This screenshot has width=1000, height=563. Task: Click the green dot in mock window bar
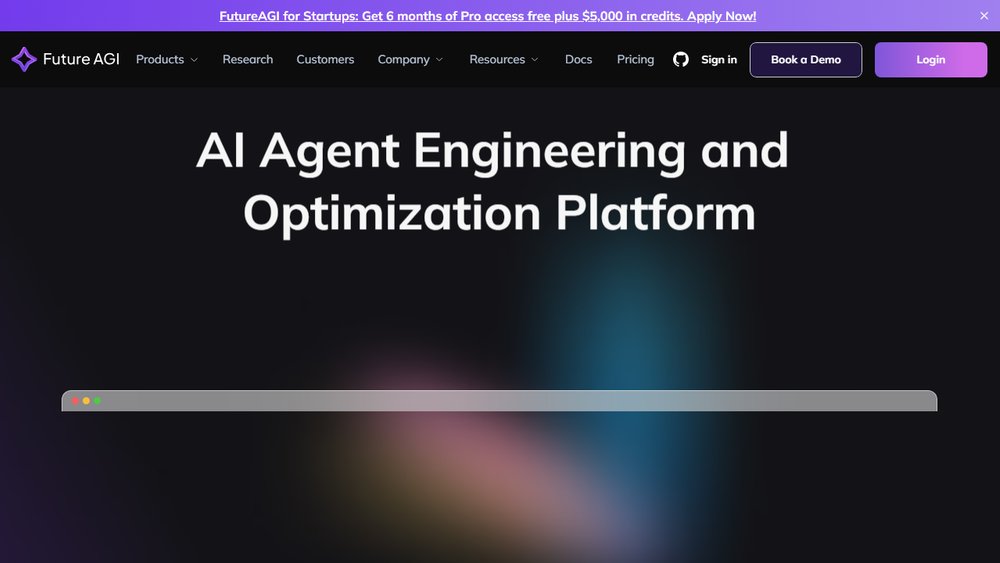pos(97,401)
